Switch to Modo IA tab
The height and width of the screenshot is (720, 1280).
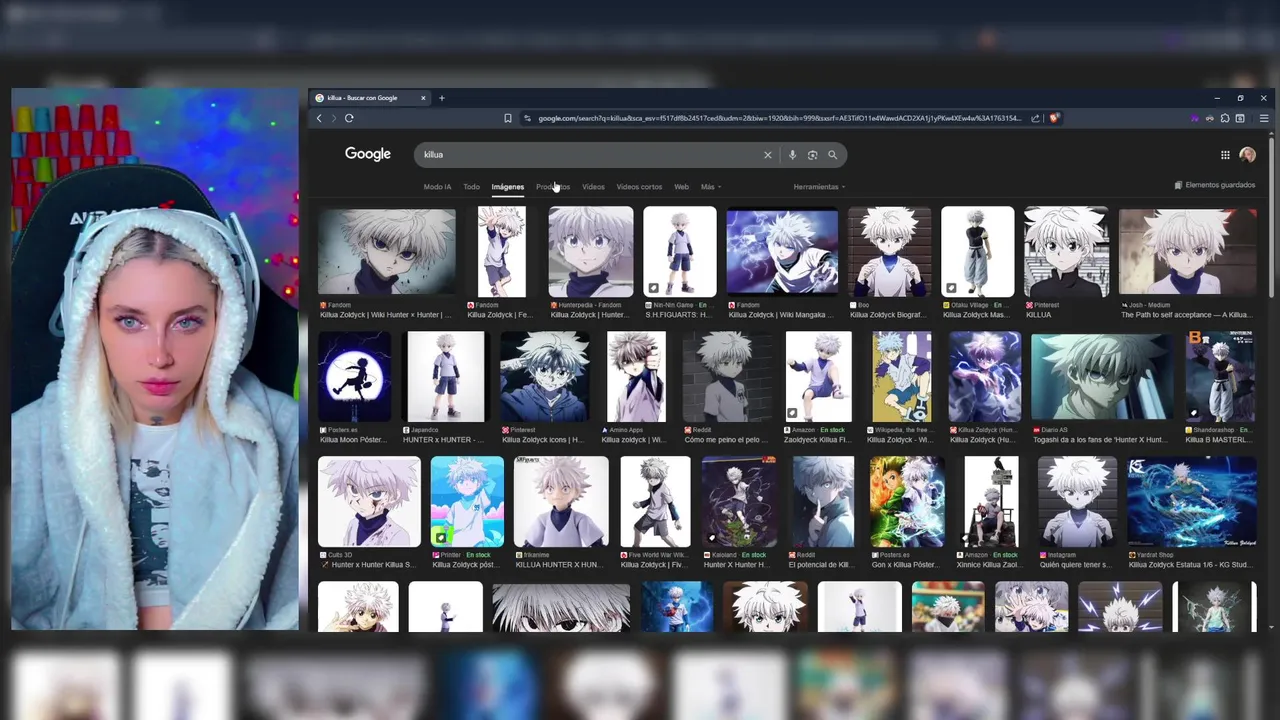point(437,187)
